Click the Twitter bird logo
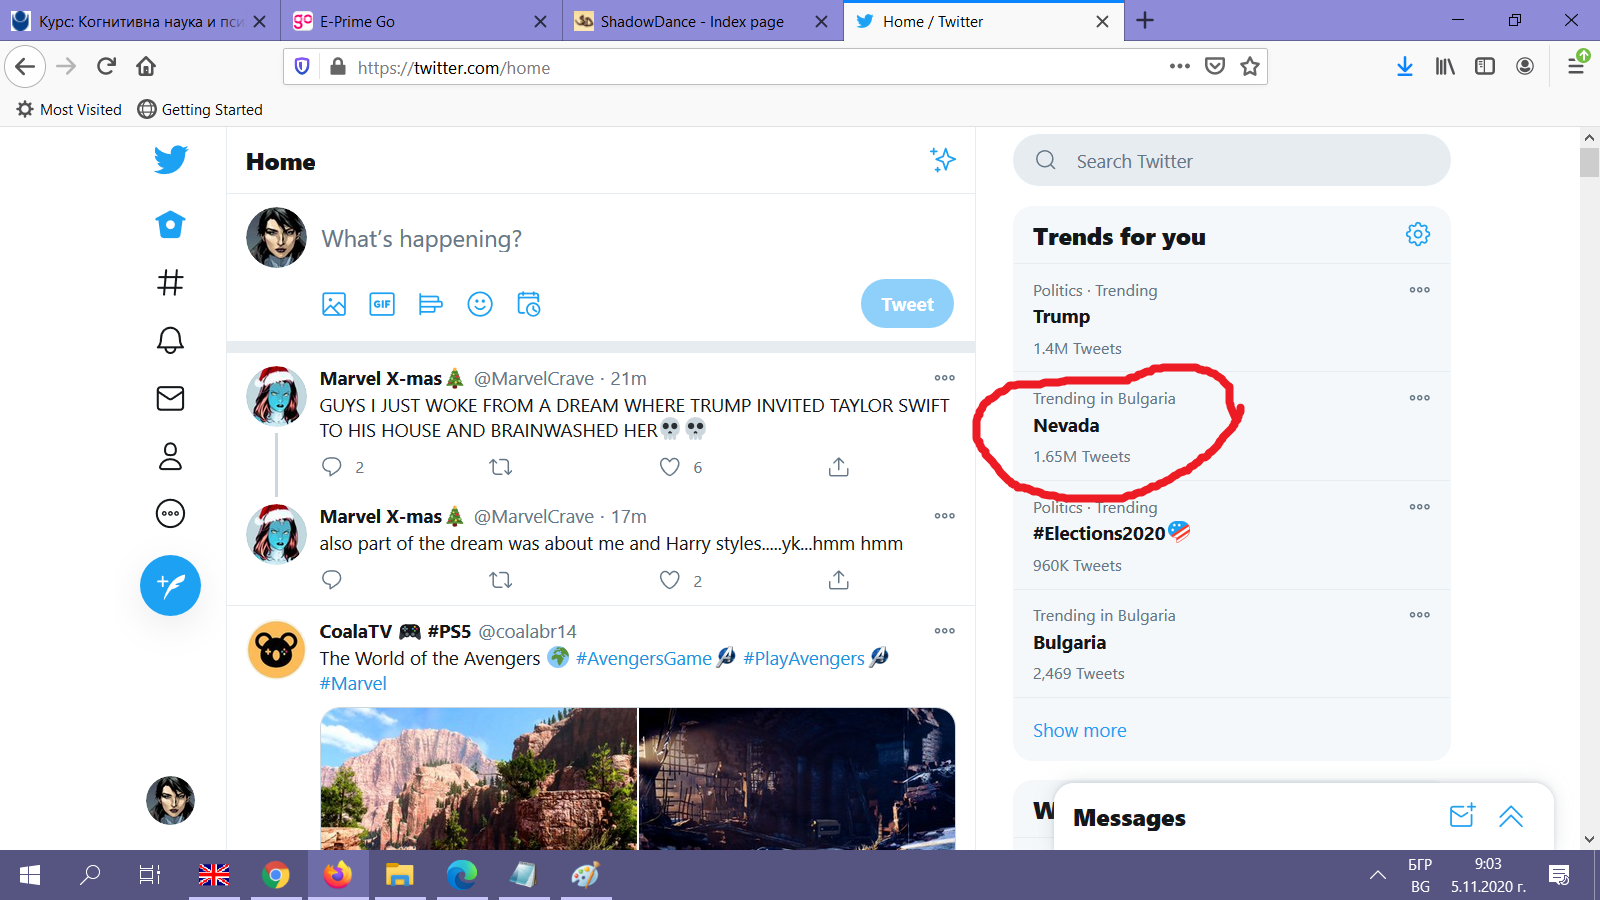This screenshot has height=900, width=1600. 171,160
